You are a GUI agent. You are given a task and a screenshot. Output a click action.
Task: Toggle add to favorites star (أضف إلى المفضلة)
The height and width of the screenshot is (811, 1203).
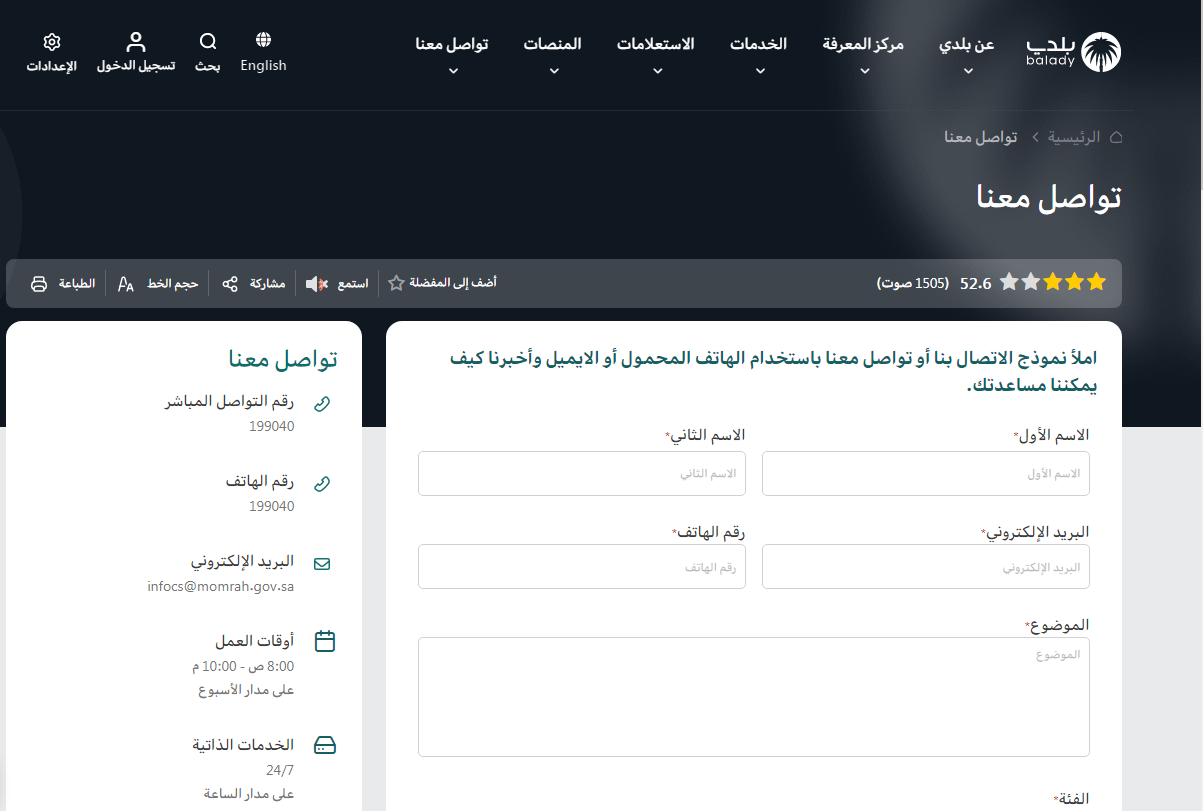coord(396,283)
